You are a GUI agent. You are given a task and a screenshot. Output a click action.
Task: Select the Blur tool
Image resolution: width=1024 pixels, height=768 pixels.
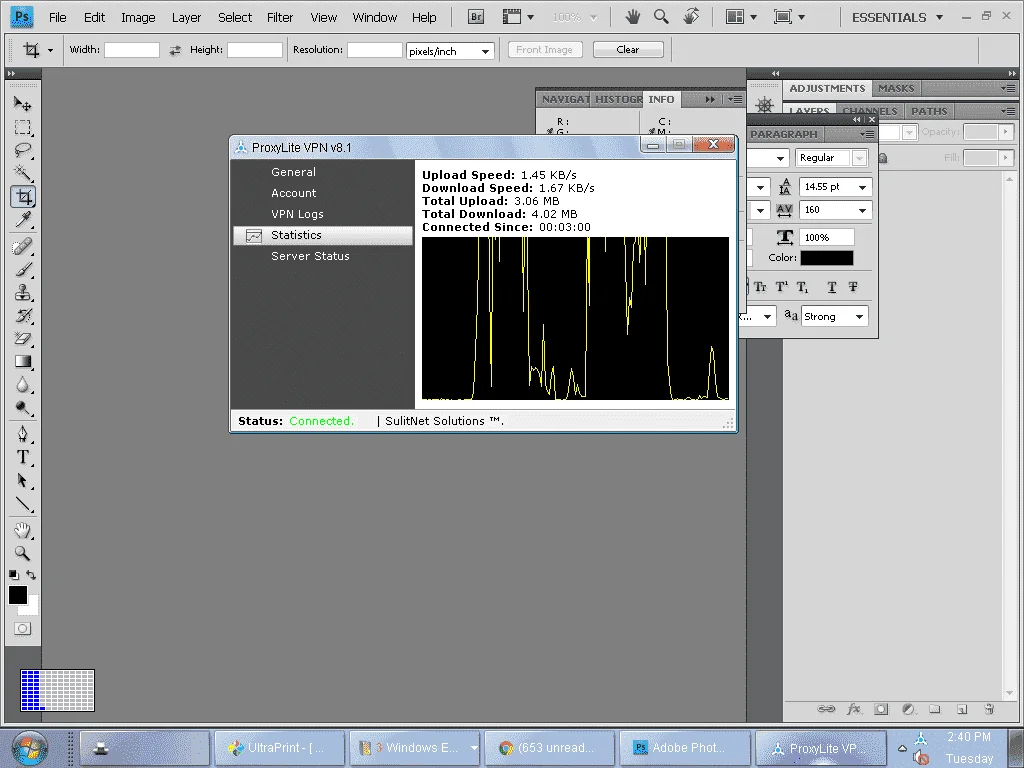pos(23,385)
